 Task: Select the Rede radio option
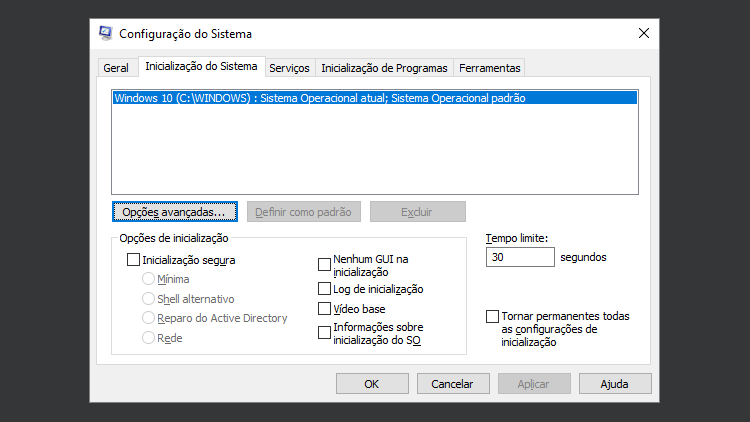(148, 338)
